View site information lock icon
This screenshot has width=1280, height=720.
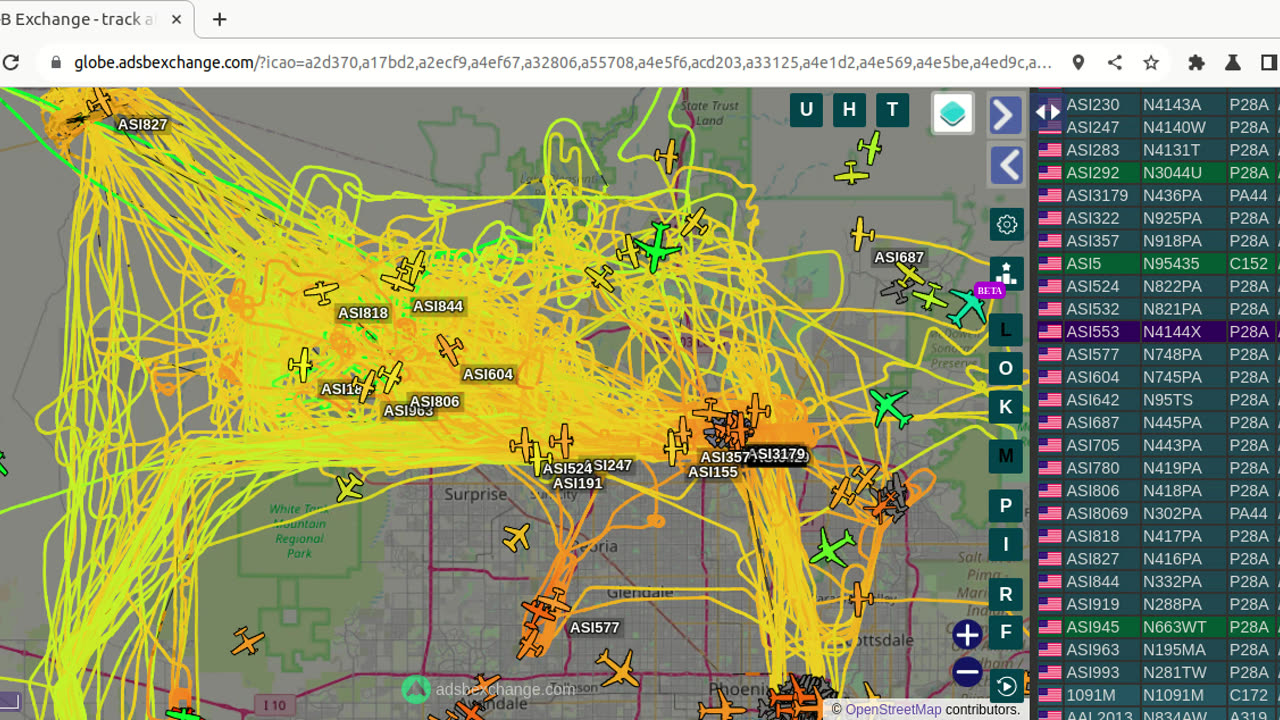click(x=56, y=62)
